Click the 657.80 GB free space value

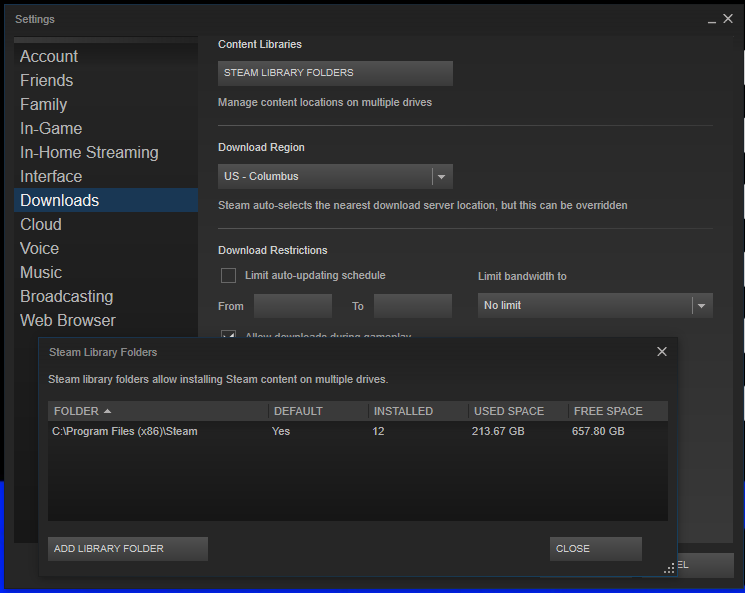tap(598, 431)
